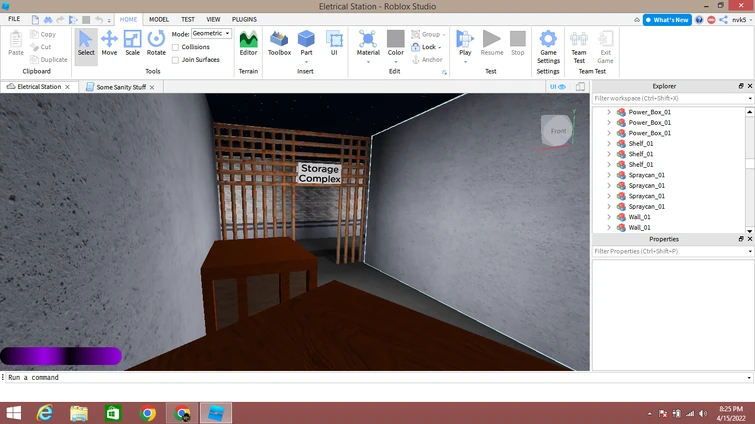Open Game Settings
The width and height of the screenshot is (755, 424).
pyautogui.click(x=548, y=47)
